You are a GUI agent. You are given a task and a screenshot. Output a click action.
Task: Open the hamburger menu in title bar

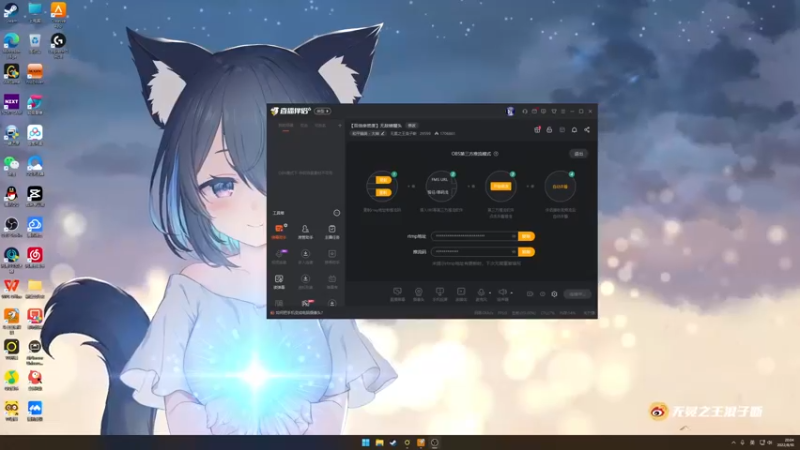tap(563, 111)
